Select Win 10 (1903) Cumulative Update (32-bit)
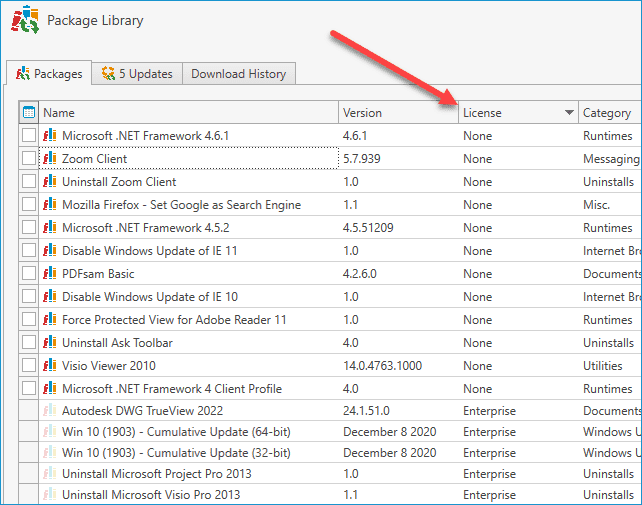 [x=176, y=453]
